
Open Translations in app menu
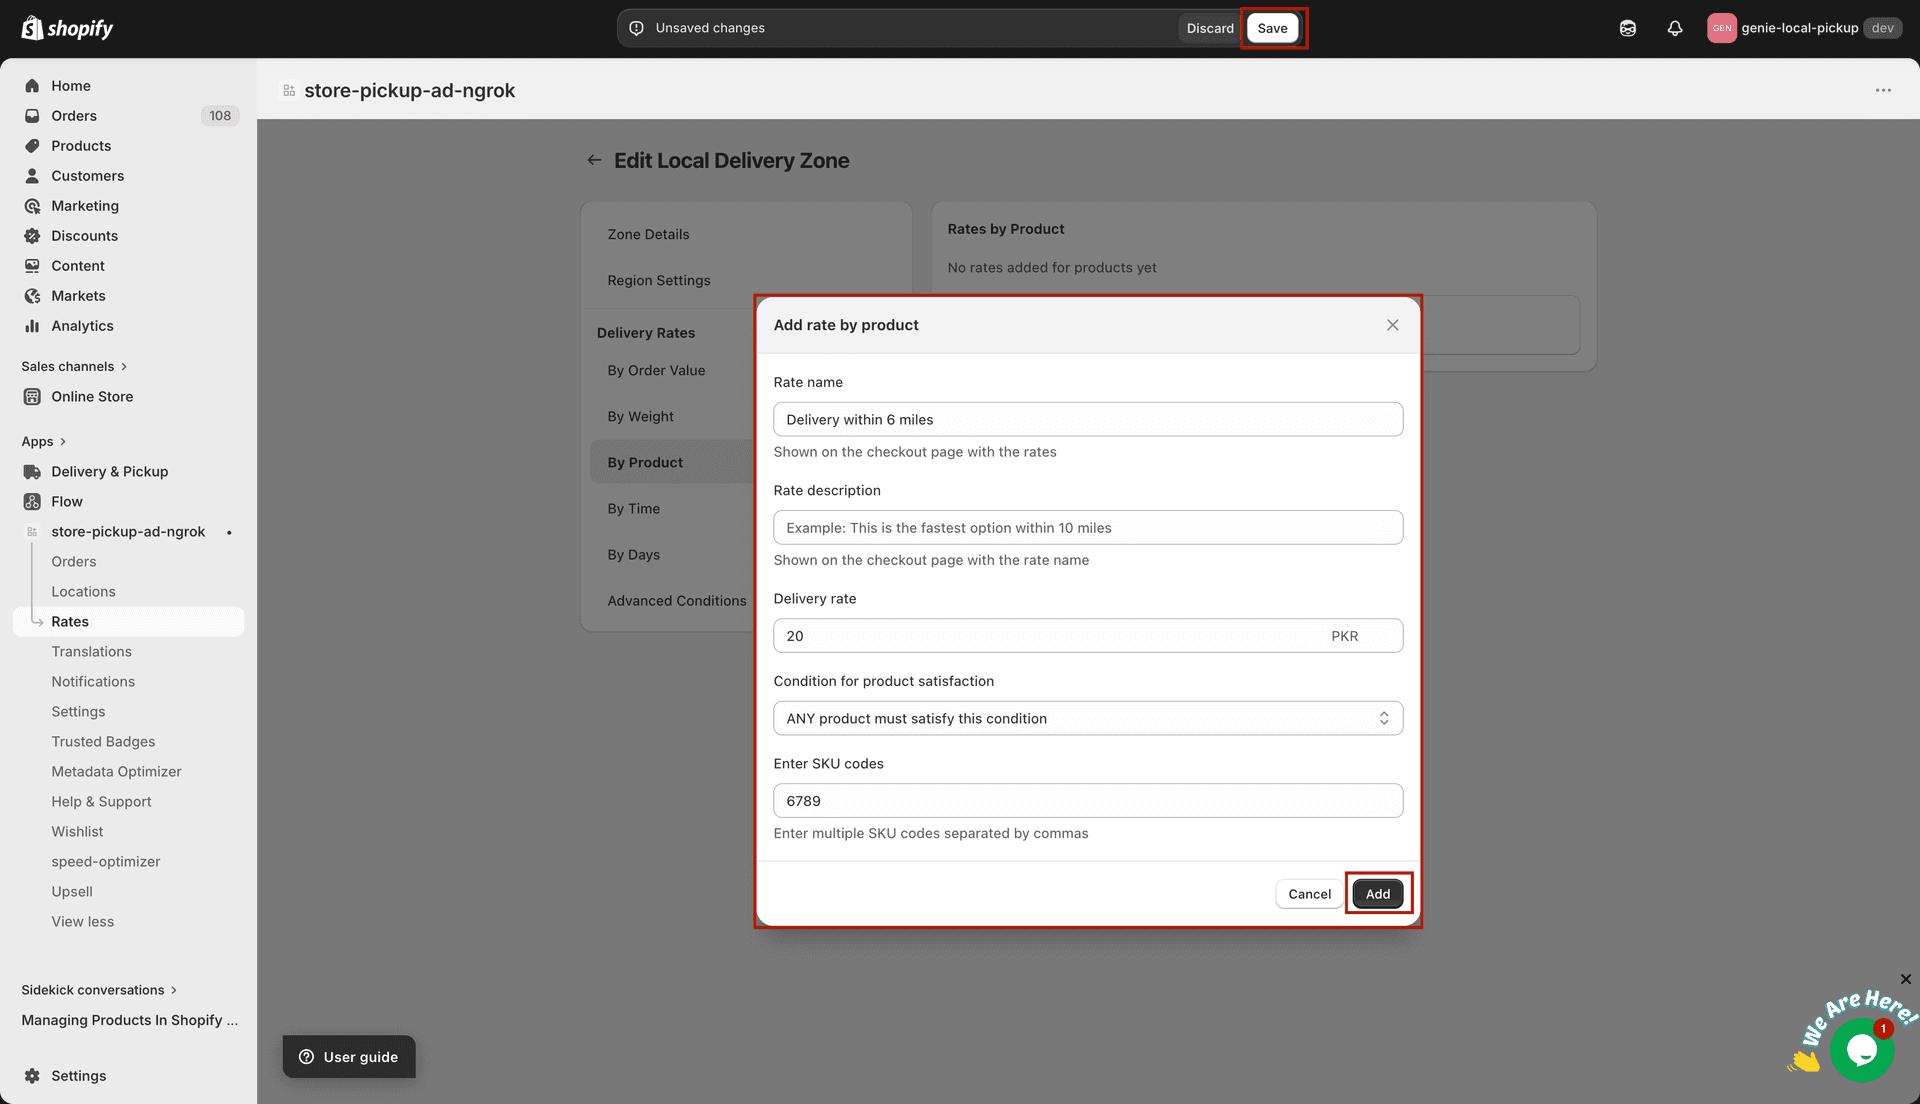(x=91, y=652)
